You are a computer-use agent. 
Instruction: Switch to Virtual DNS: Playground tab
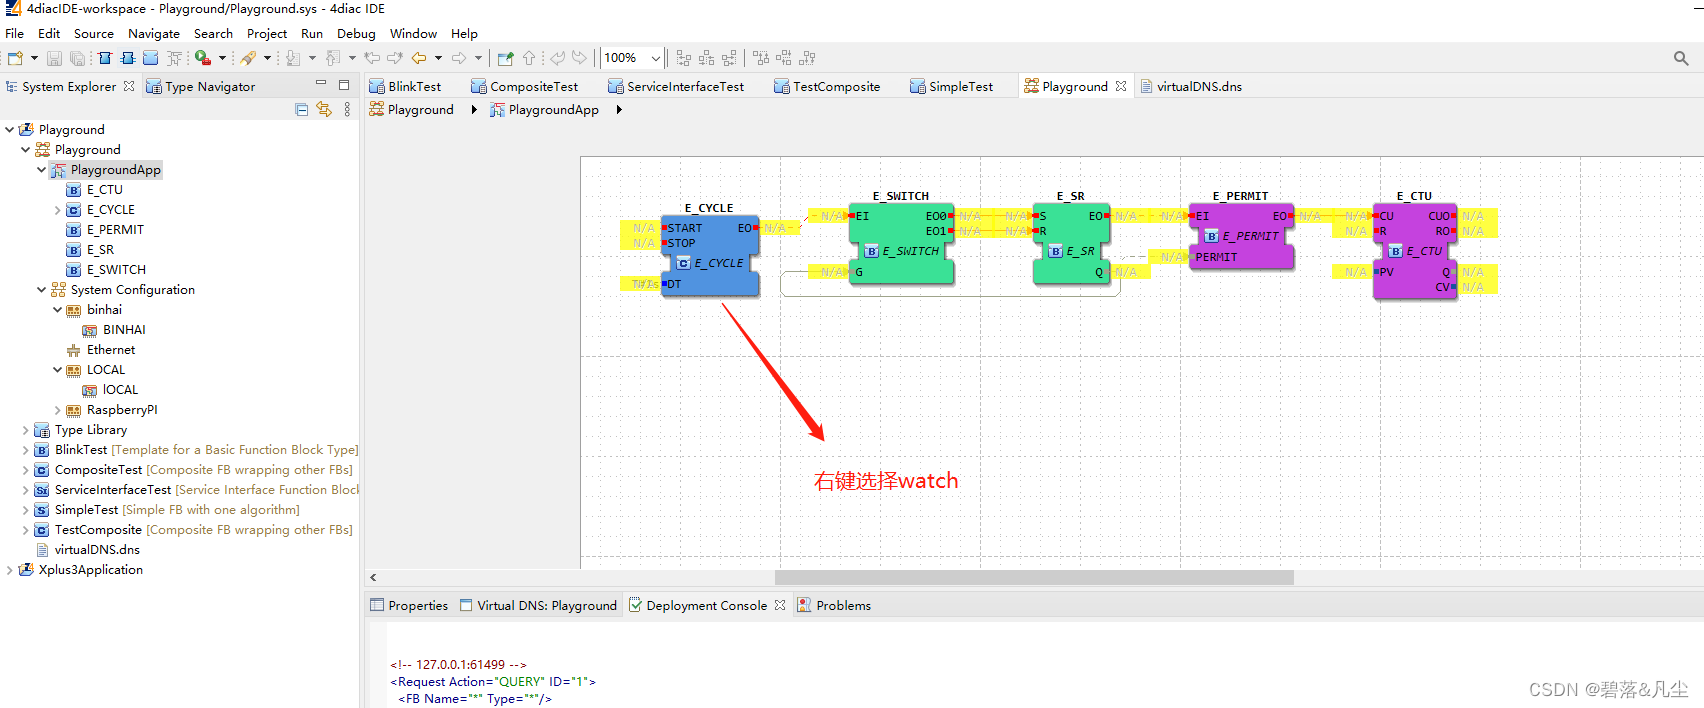[538, 605]
